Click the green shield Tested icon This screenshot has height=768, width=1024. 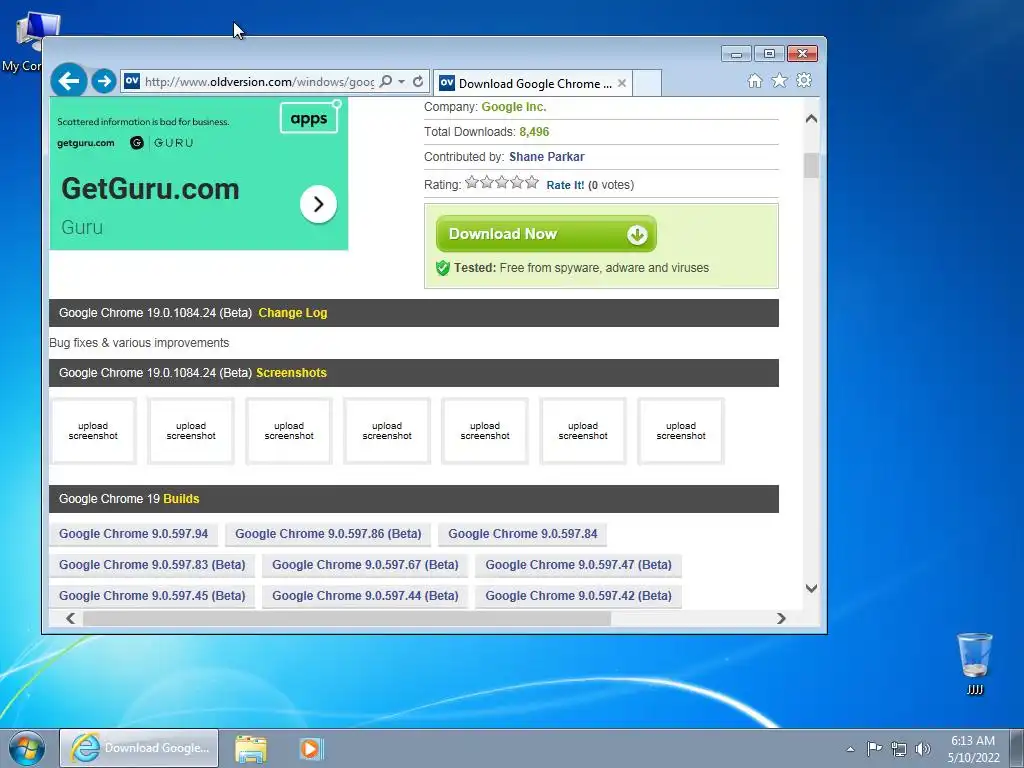[443, 268]
